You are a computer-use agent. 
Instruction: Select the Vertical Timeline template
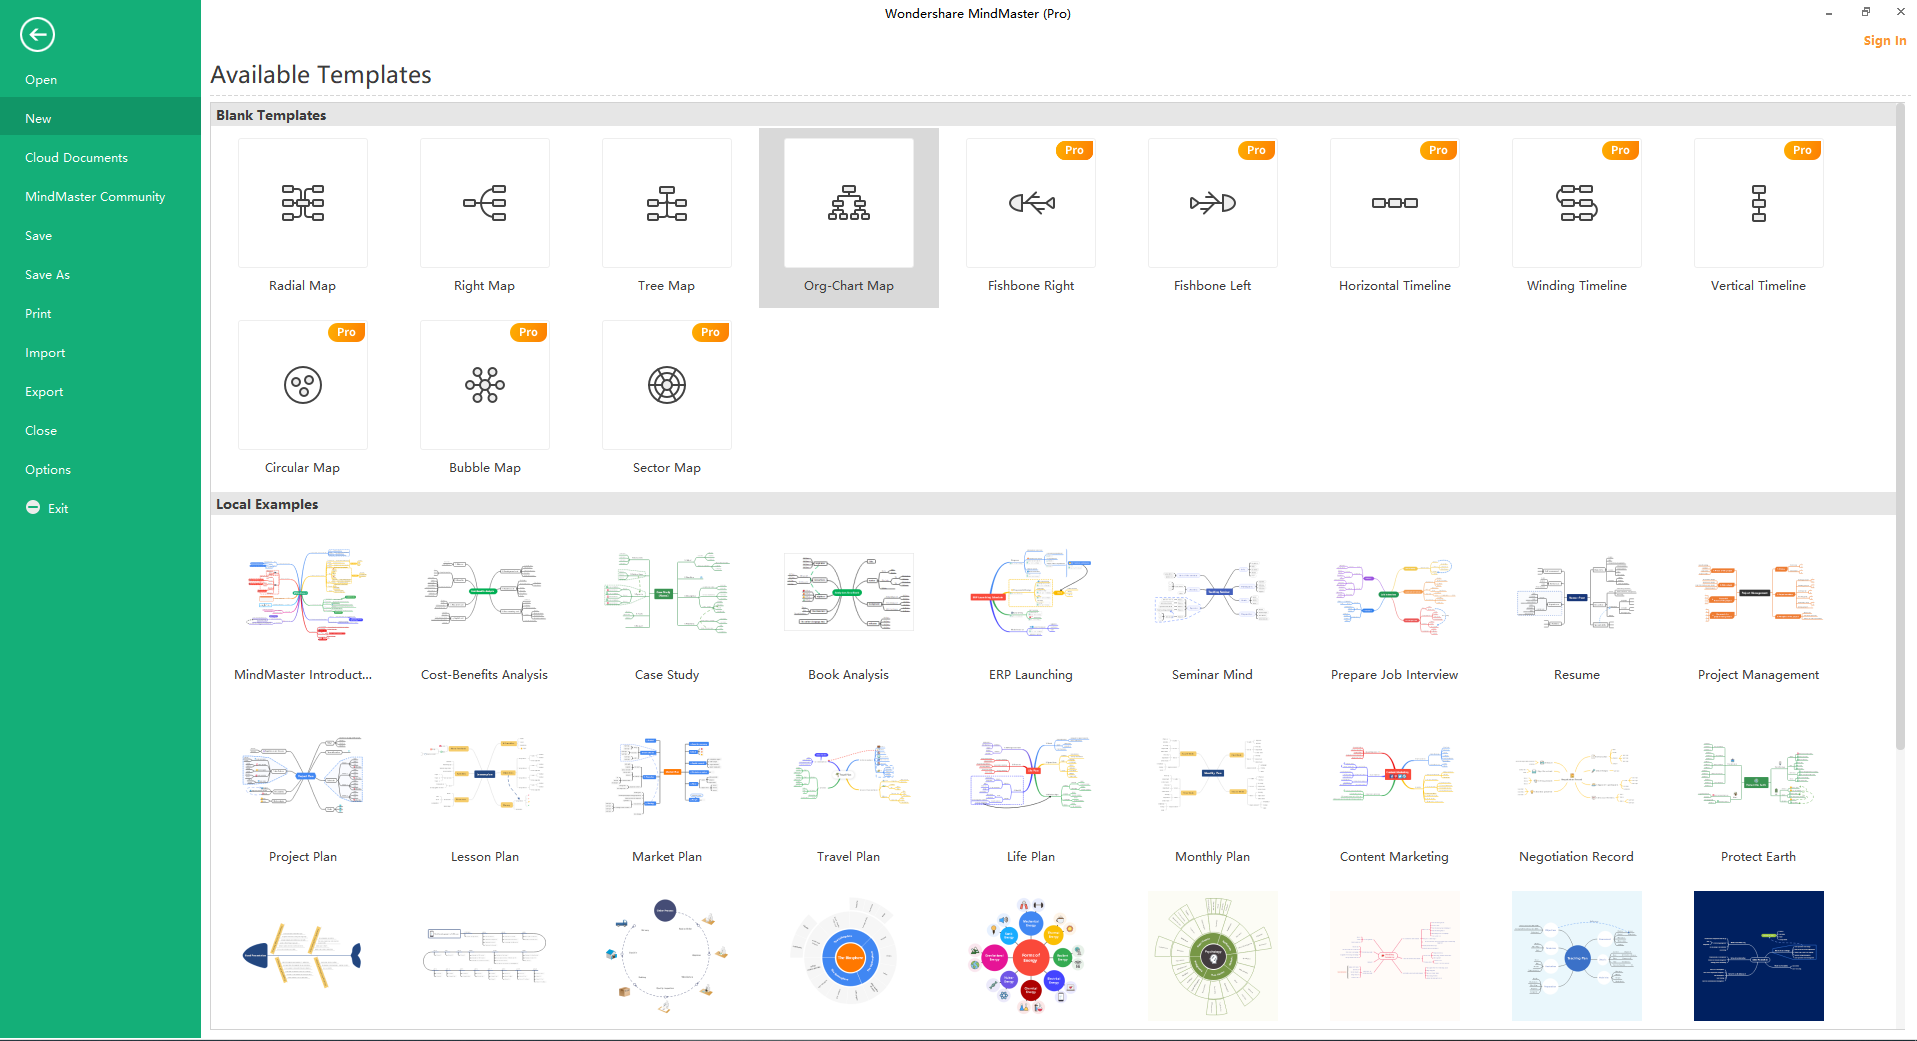(1759, 203)
